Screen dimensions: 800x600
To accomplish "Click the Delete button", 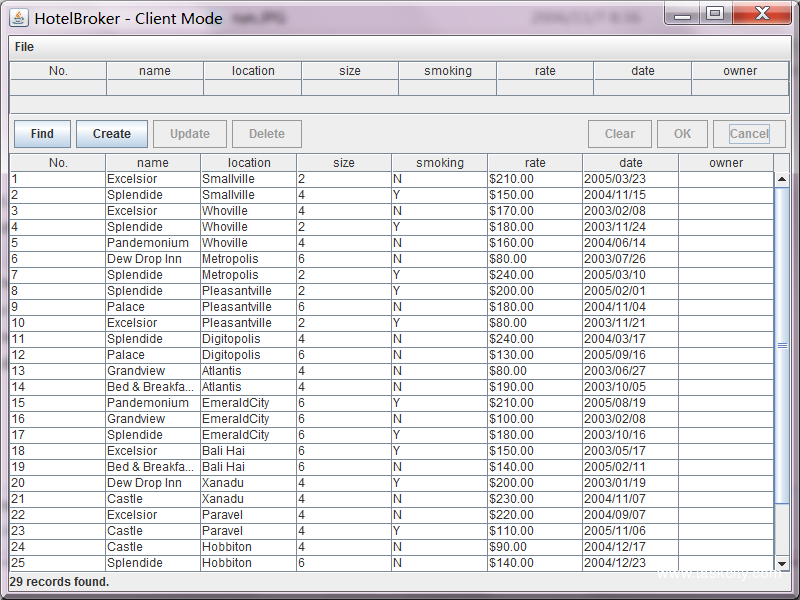I will [x=267, y=134].
